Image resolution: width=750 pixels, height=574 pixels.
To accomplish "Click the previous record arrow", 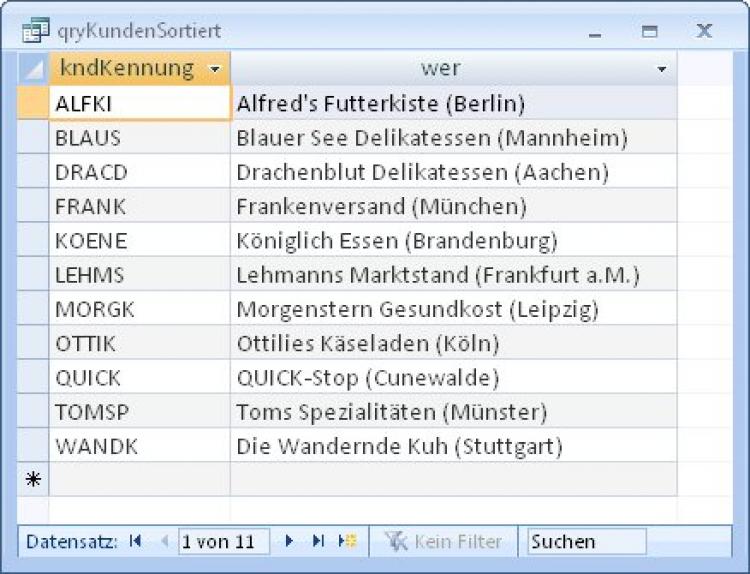I will (165, 541).
